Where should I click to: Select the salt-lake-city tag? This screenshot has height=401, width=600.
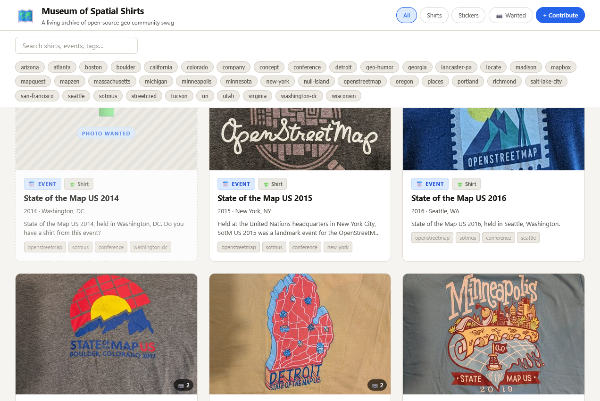click(x=546, y=82)
